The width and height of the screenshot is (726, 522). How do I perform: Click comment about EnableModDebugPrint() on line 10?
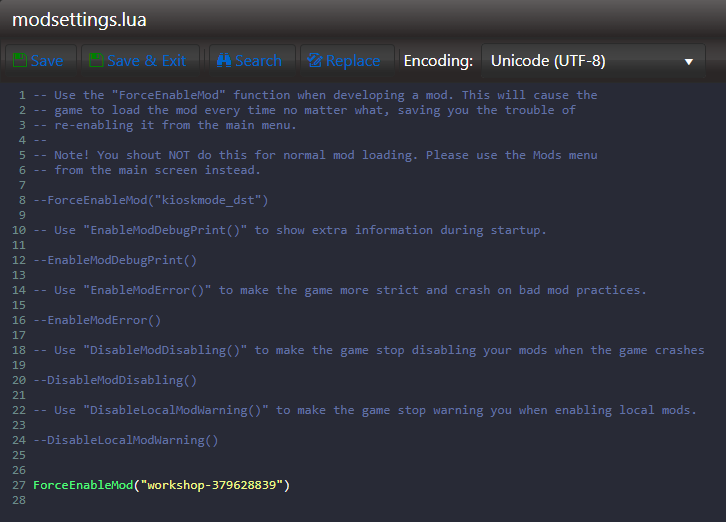click(290, 230)
